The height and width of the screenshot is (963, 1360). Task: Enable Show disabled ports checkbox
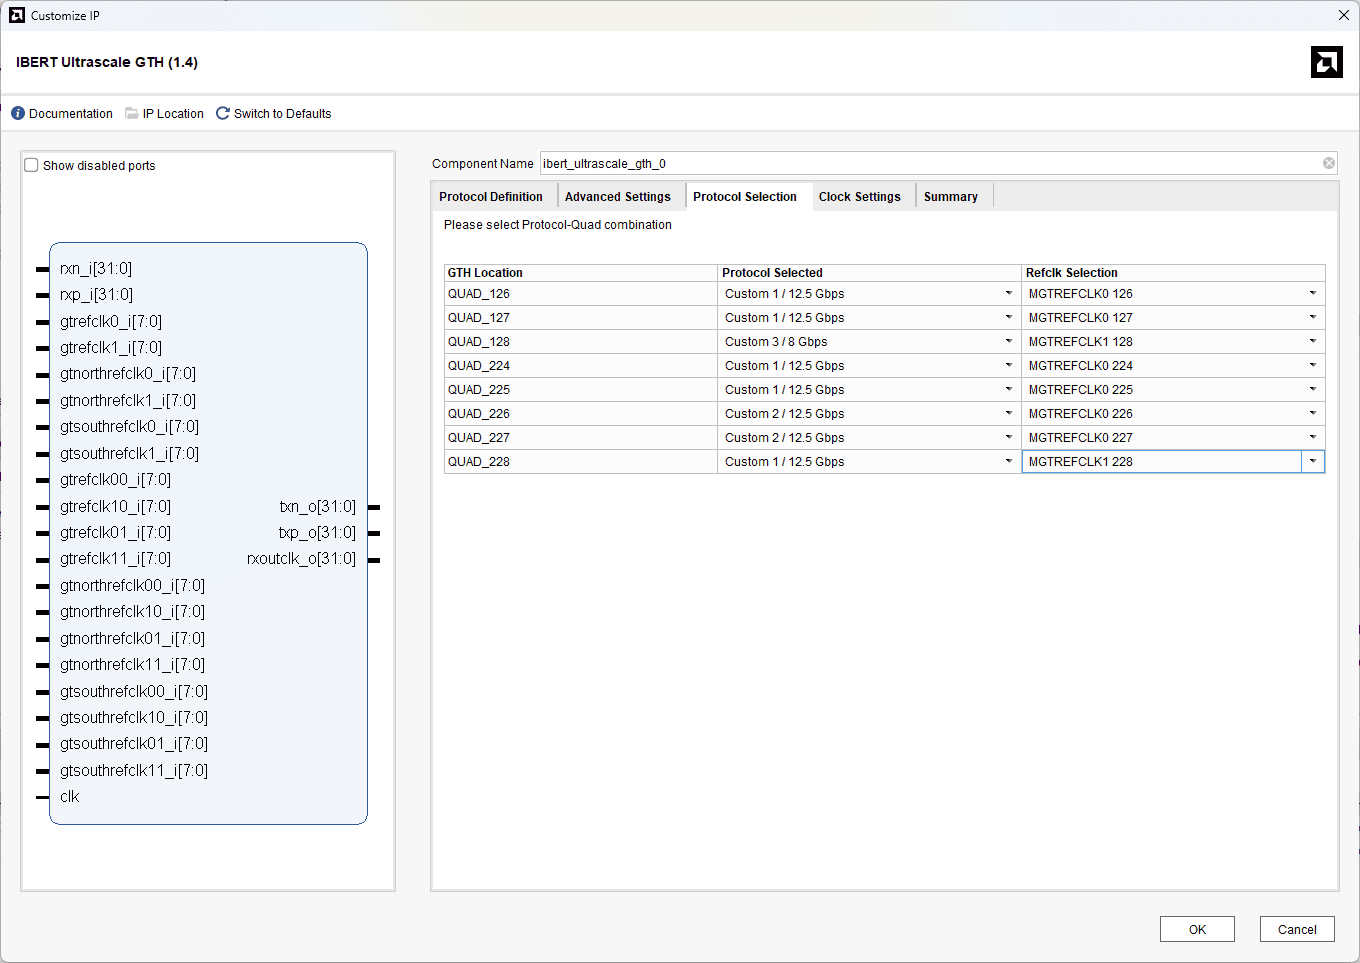pos(32,166)
